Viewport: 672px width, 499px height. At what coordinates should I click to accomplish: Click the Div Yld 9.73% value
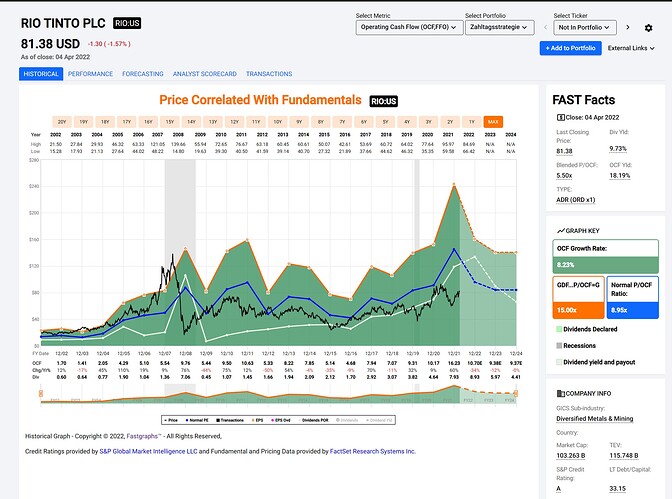pyautogui.click(x=618, y=148)
